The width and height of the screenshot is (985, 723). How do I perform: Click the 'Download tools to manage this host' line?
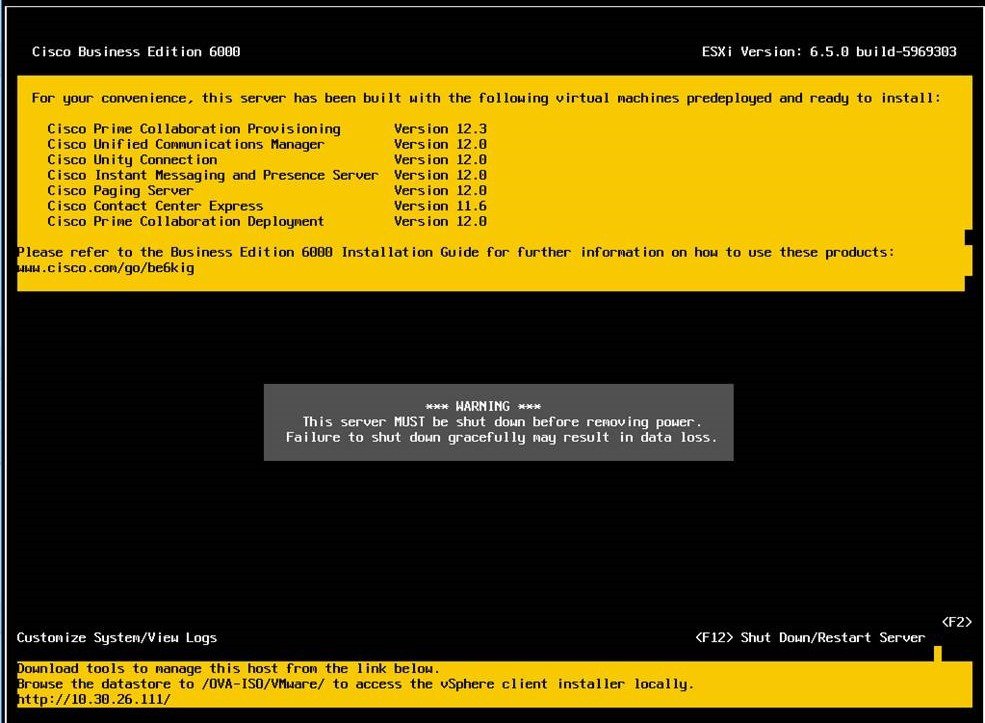click(x=229, y=668)
